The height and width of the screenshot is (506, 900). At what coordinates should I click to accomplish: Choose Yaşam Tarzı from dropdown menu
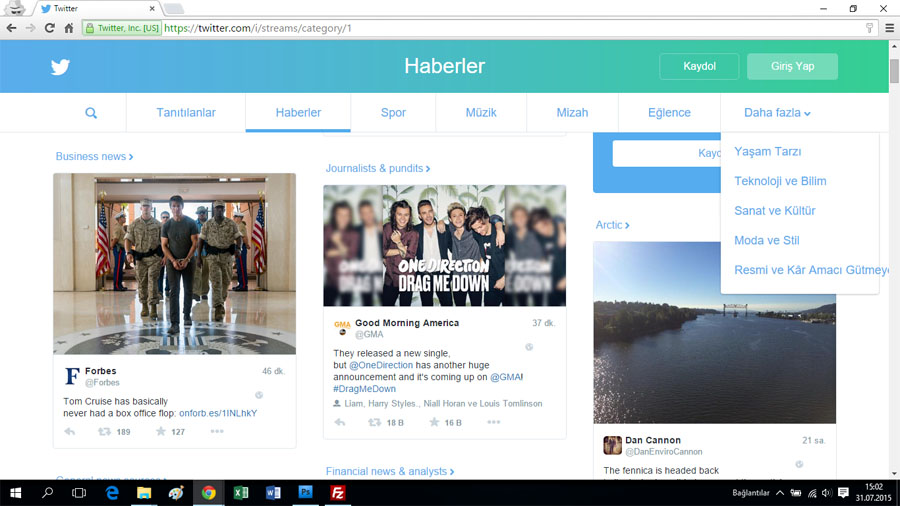[767, 151]
